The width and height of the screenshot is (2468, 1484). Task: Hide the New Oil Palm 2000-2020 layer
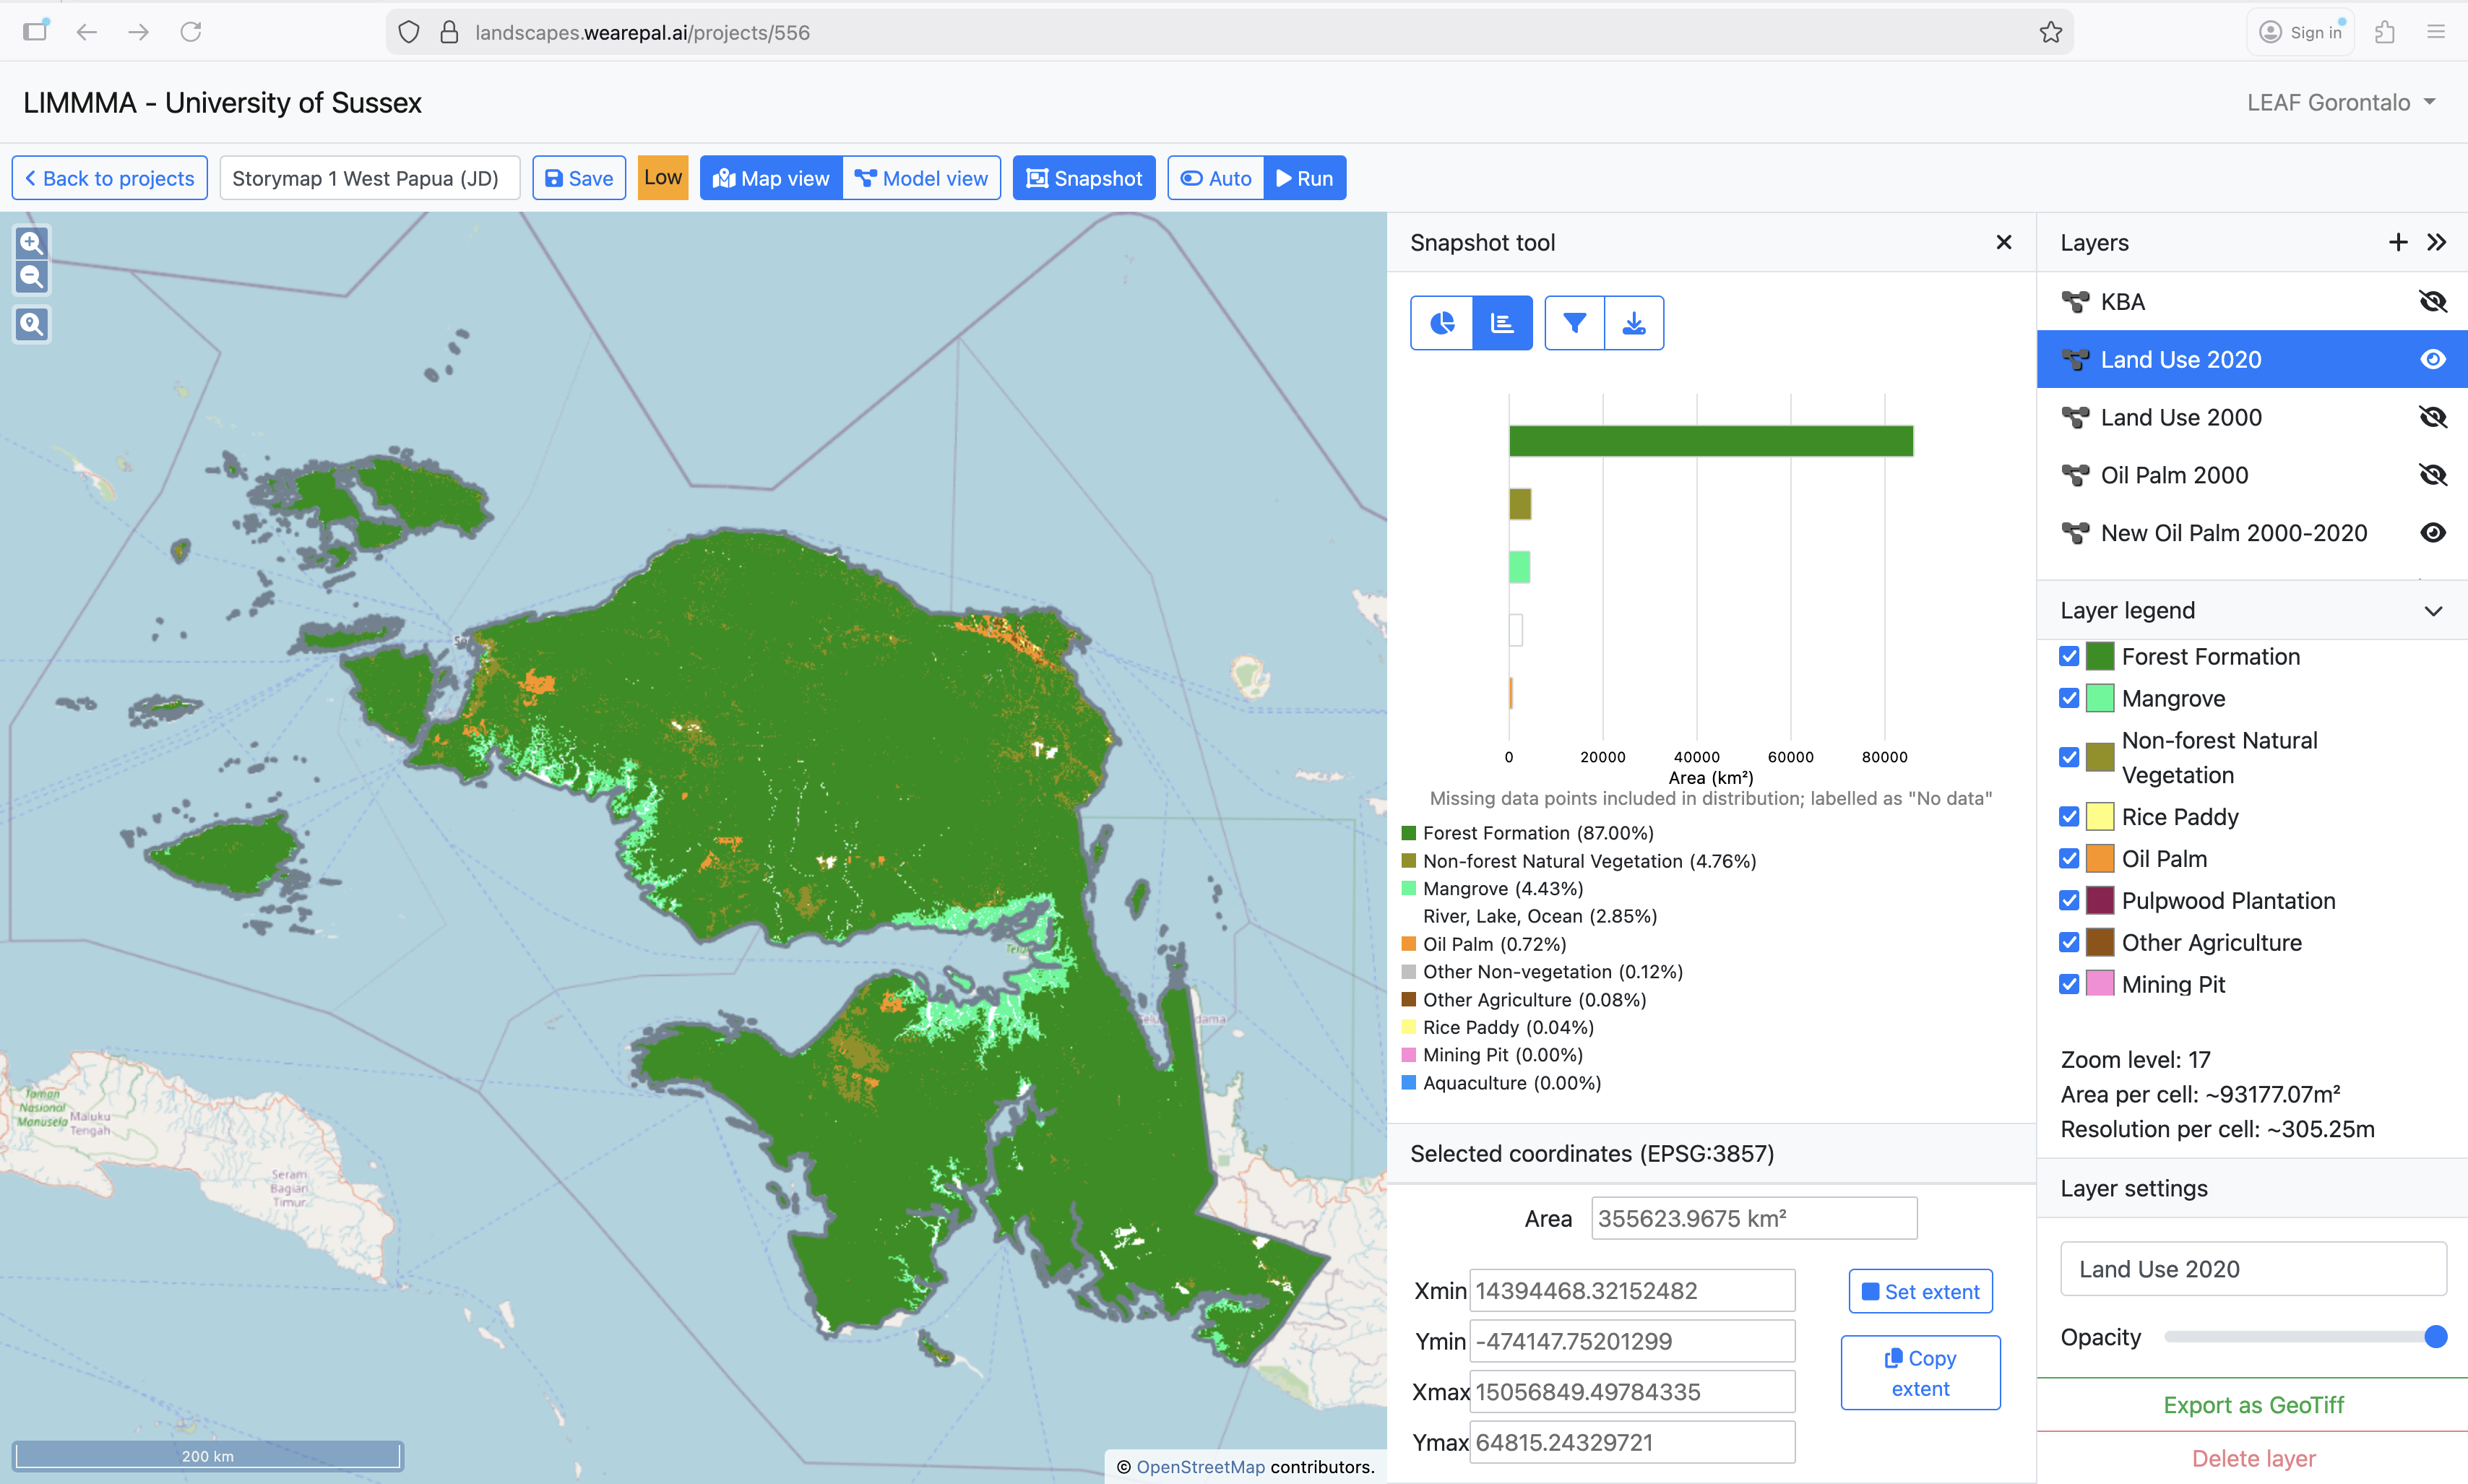[x=2432, y=533]
